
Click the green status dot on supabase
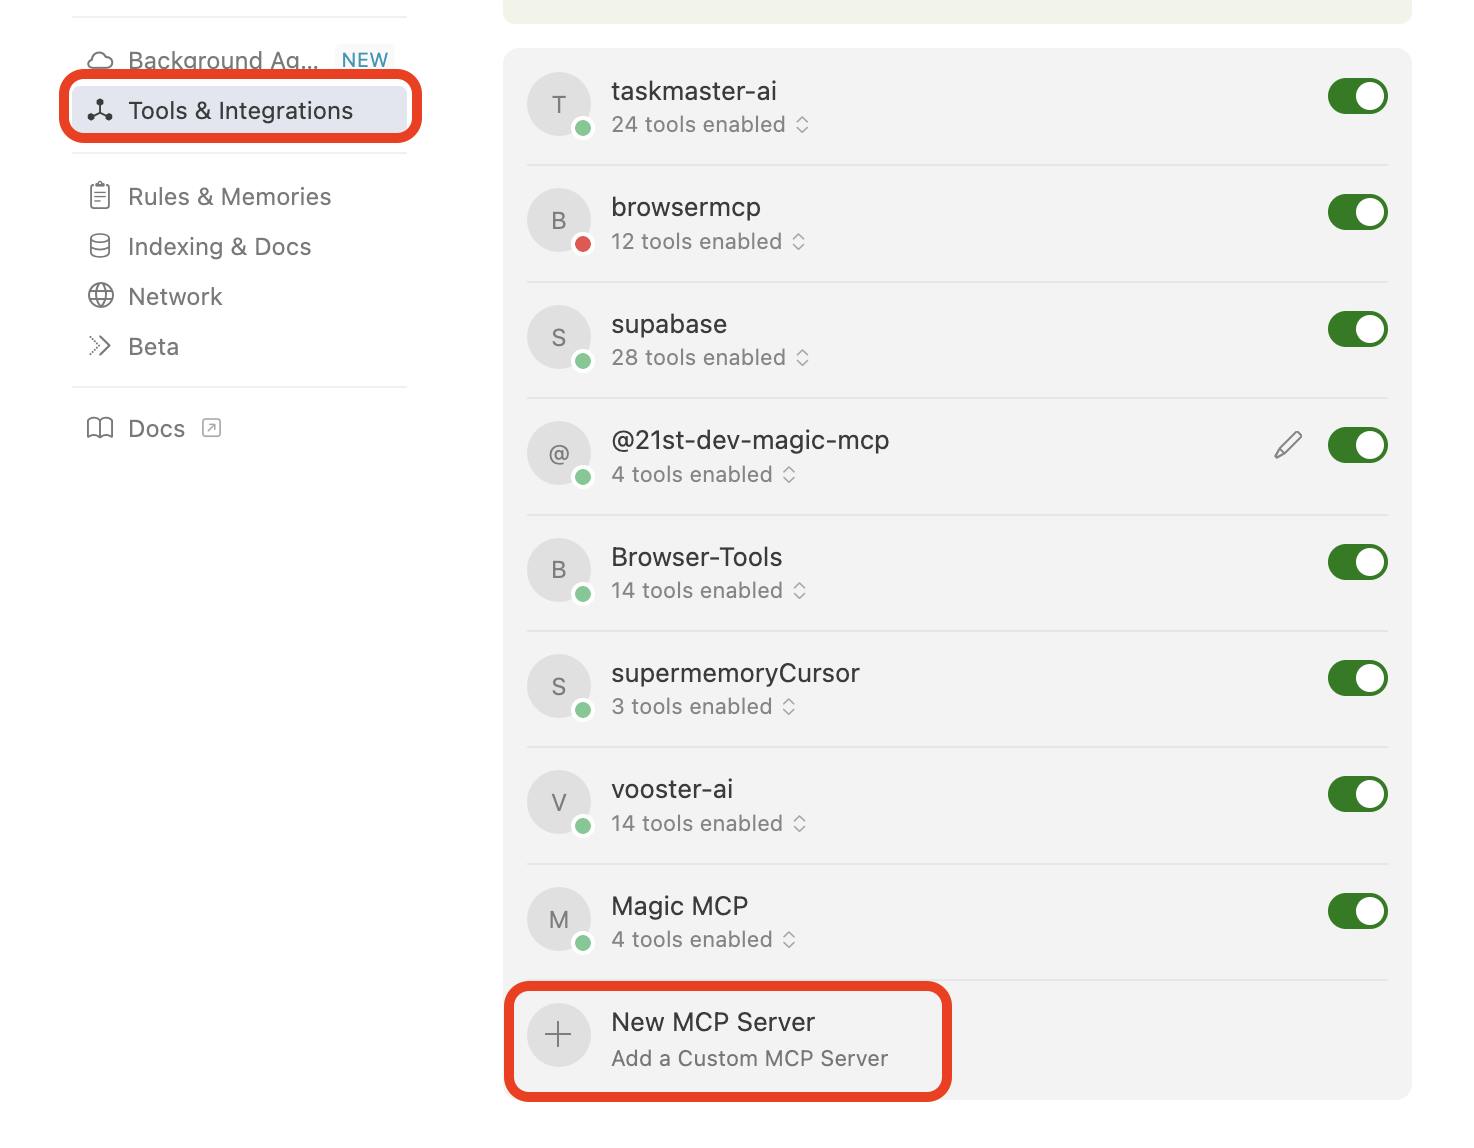click(x=583, y=361)
